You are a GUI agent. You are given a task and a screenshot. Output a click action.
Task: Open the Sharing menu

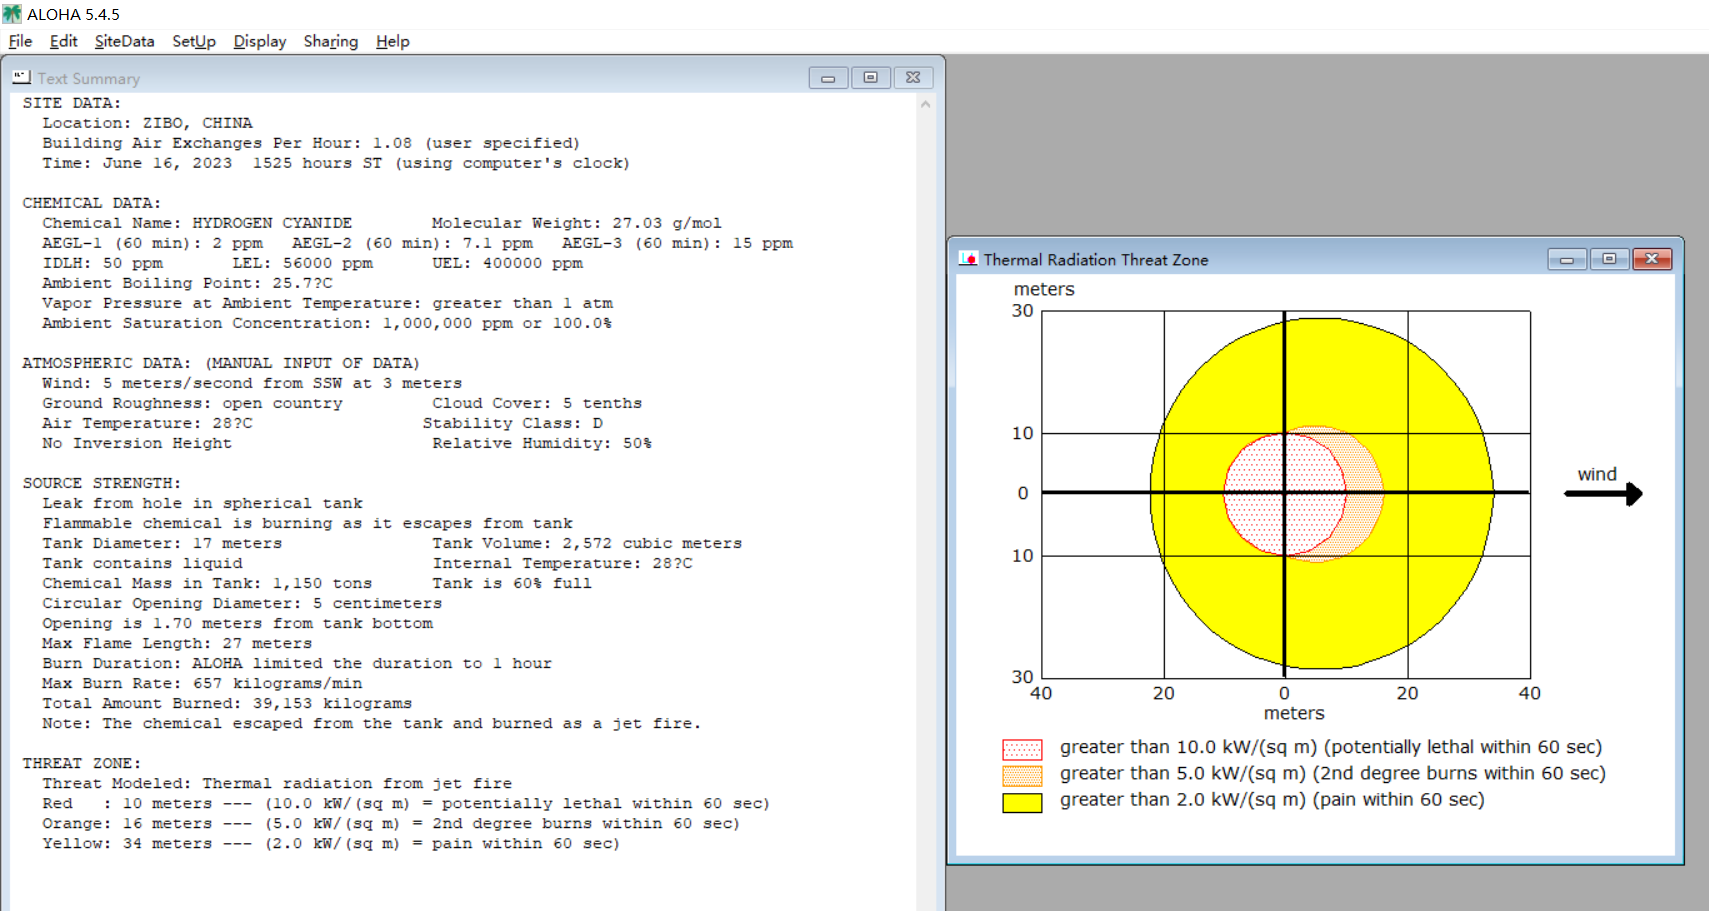click(331, 41)
